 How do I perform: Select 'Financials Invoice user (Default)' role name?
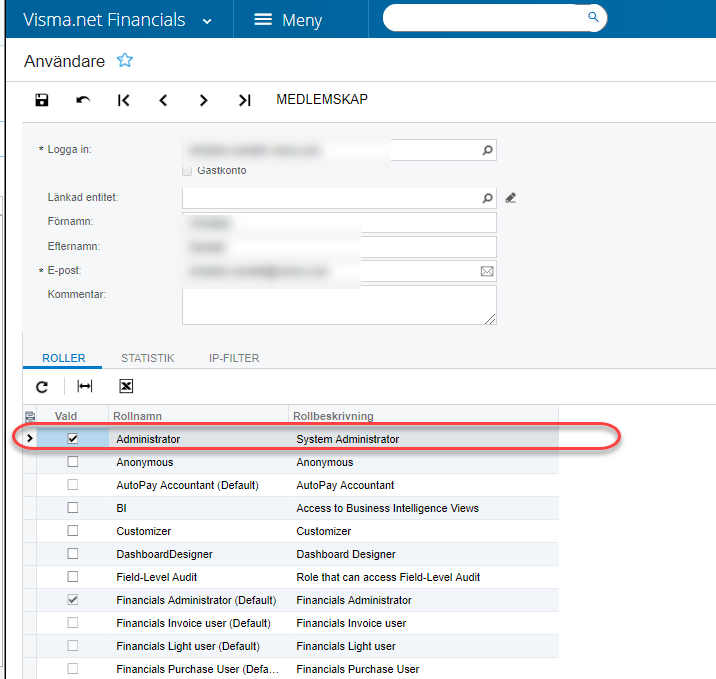coord(198,623)
